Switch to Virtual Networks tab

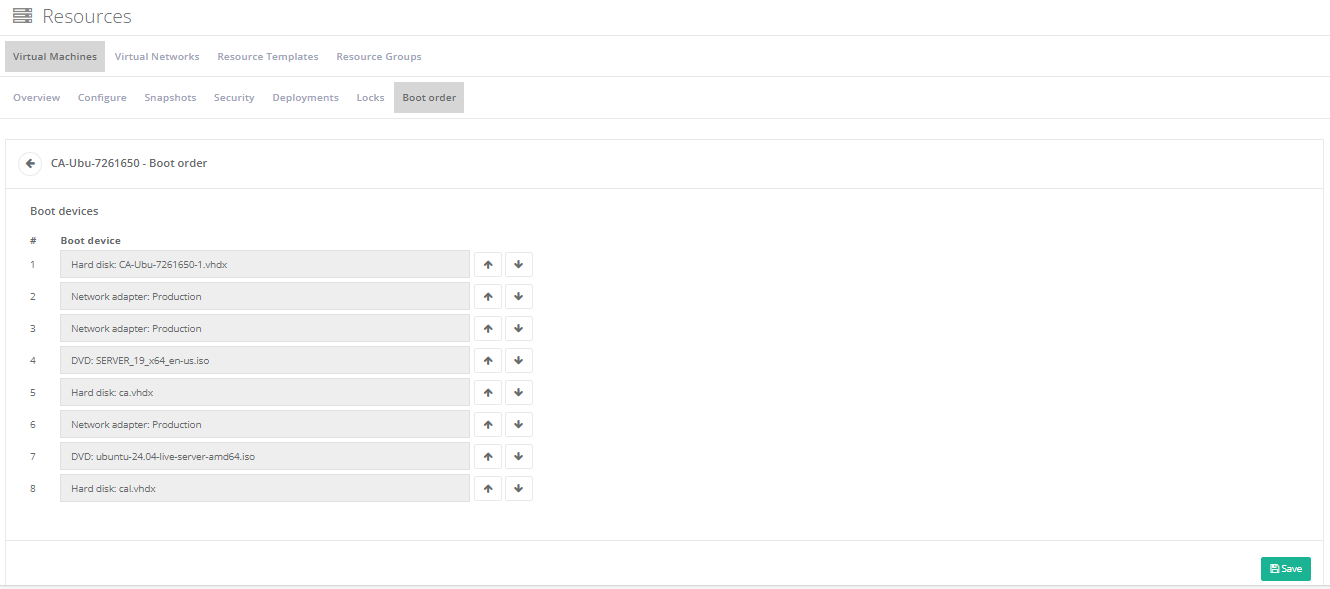point(157,57)
